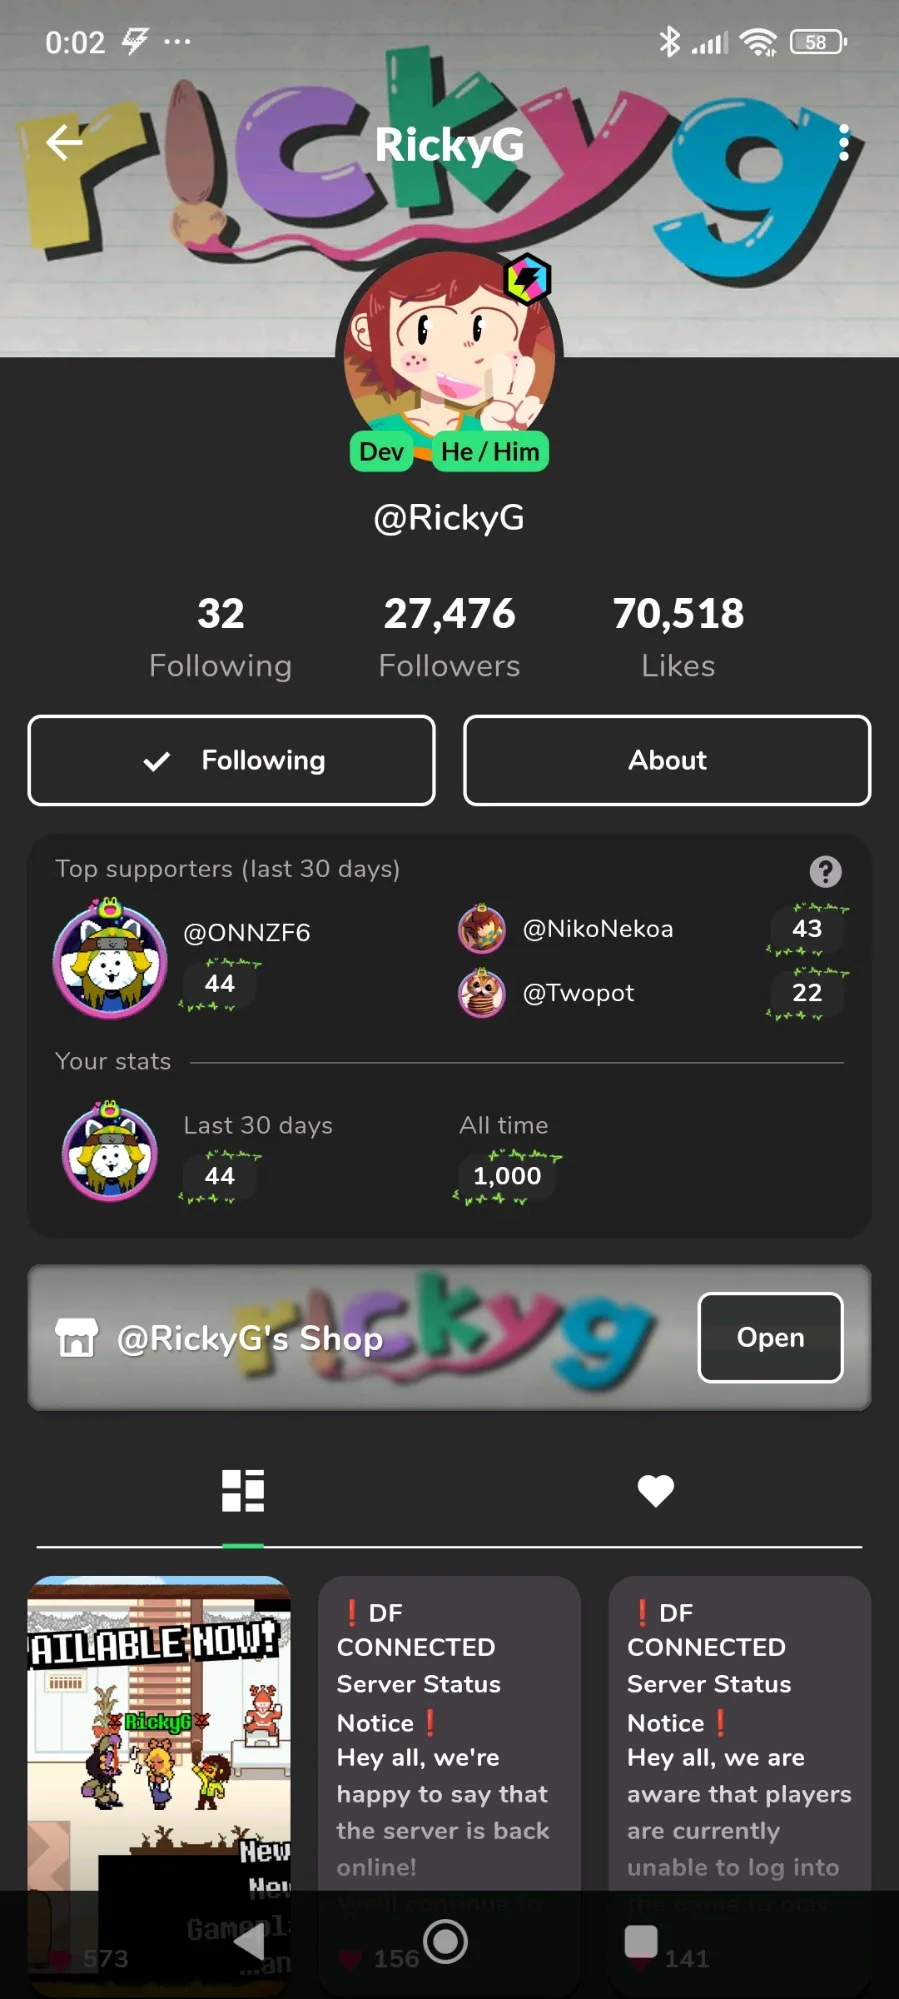The image size is (899, 1999).
Task: Tap the Android back navigation triangle
Action: [x=250, y=1941]
